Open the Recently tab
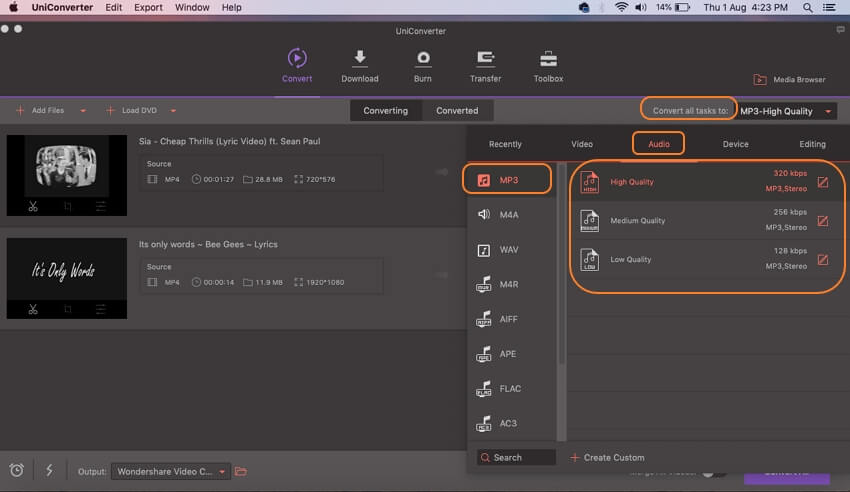This screenshot has height=492, width=850. point(505,144)
